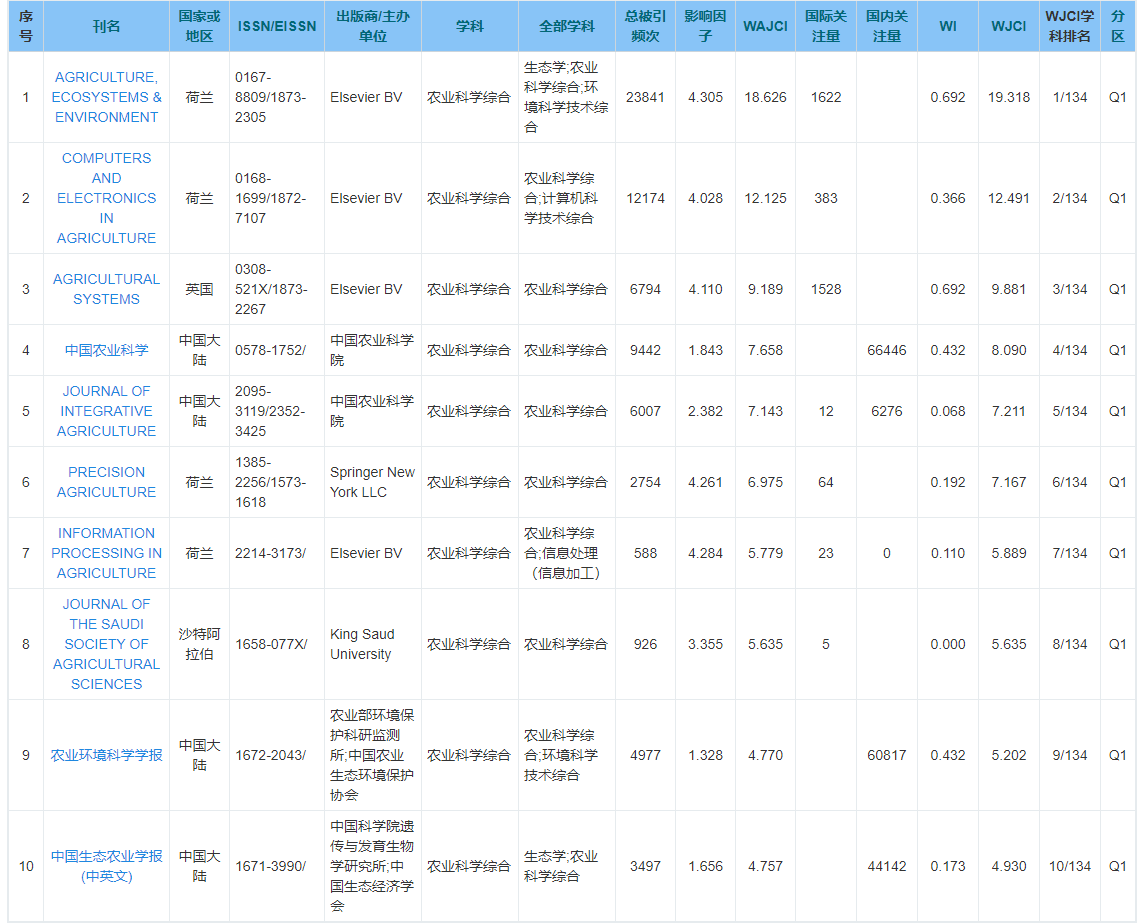This screenshot has width=1139, height=923.
Task: Select ISSN 1385-2256/1573-1618 cell
Action: pos(277,482)
